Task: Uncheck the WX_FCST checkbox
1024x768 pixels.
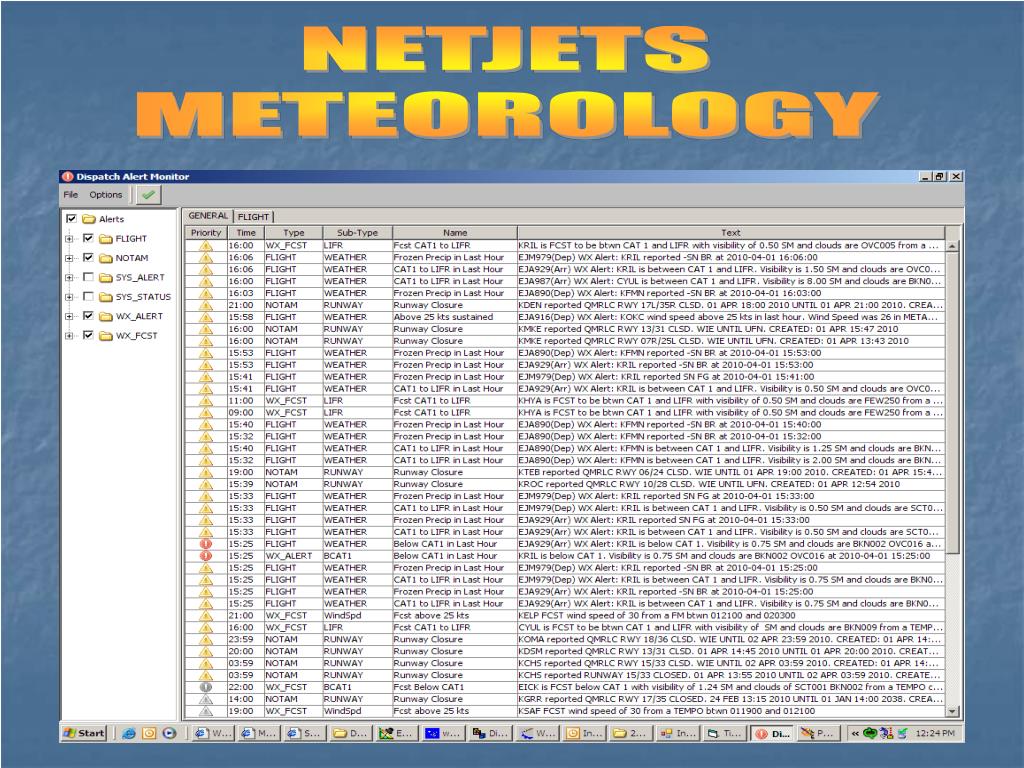Action: [x=88, y=336]
